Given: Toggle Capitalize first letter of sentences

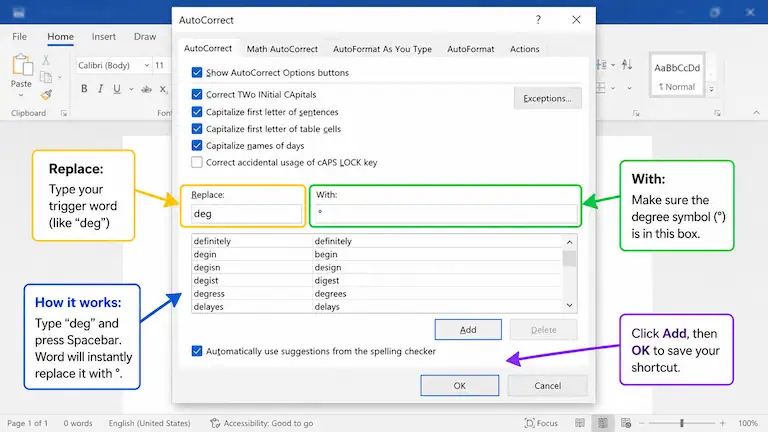Looking at the screenshot, I should tap(197, 112).
